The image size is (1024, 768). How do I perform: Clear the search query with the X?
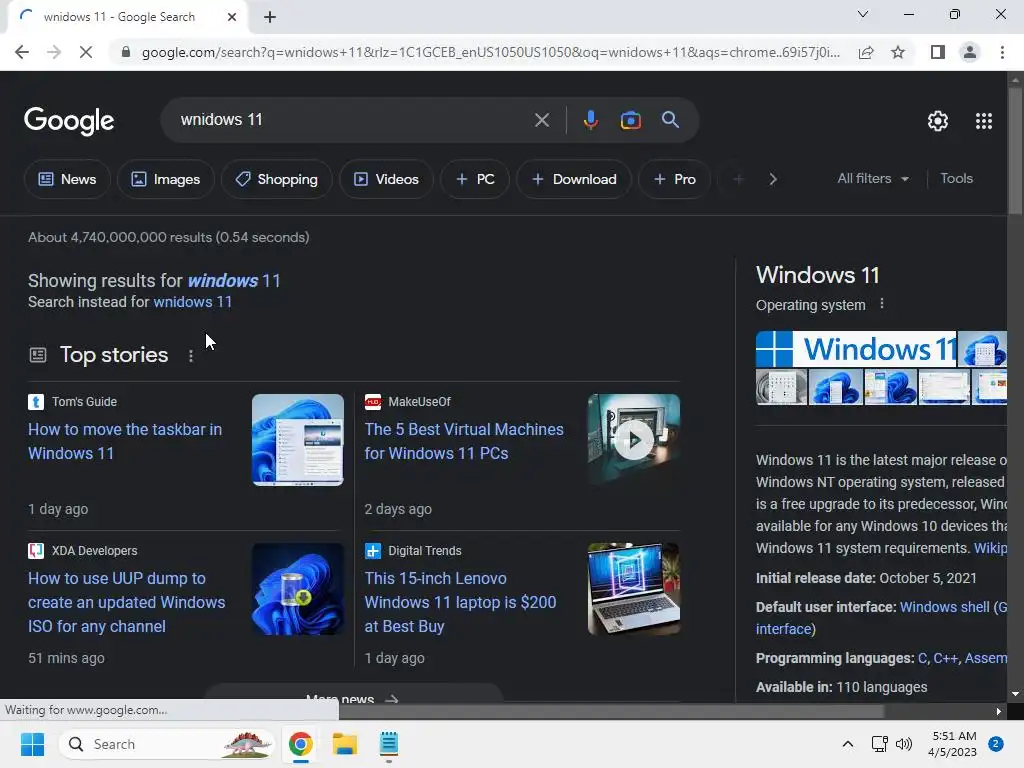541,120
